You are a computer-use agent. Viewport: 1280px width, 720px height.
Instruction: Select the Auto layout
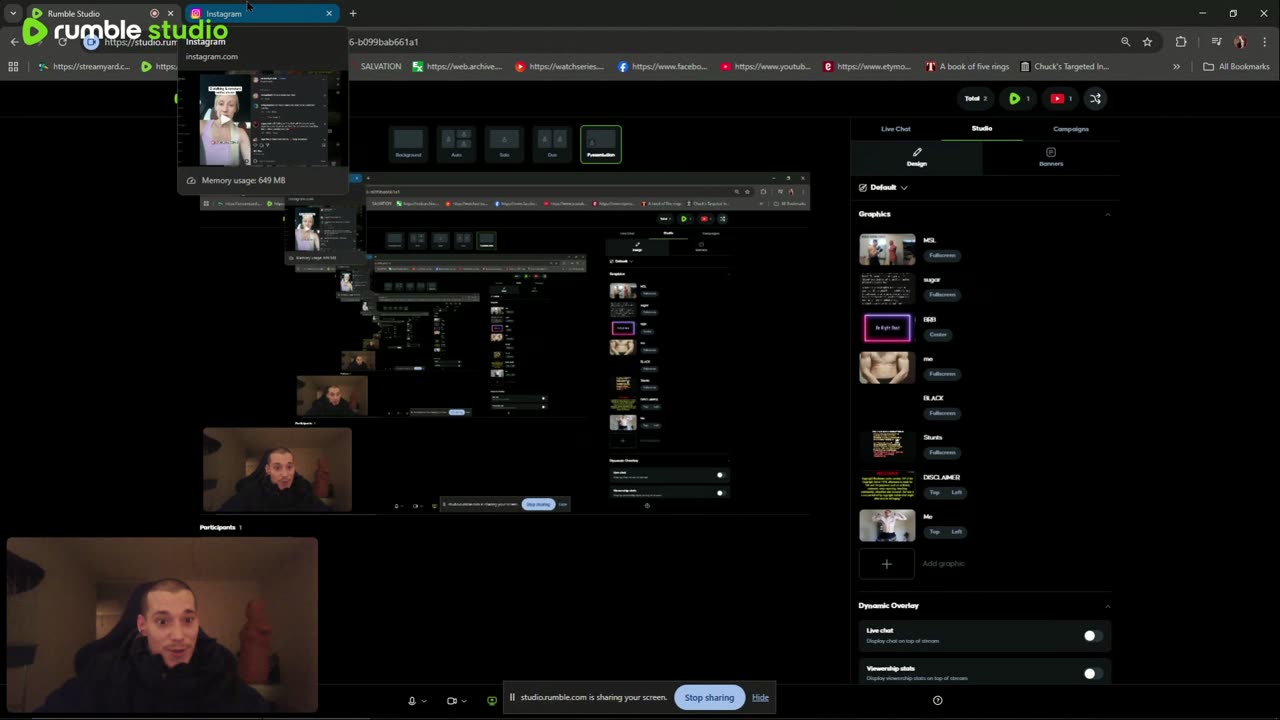[x=456, y=144]
